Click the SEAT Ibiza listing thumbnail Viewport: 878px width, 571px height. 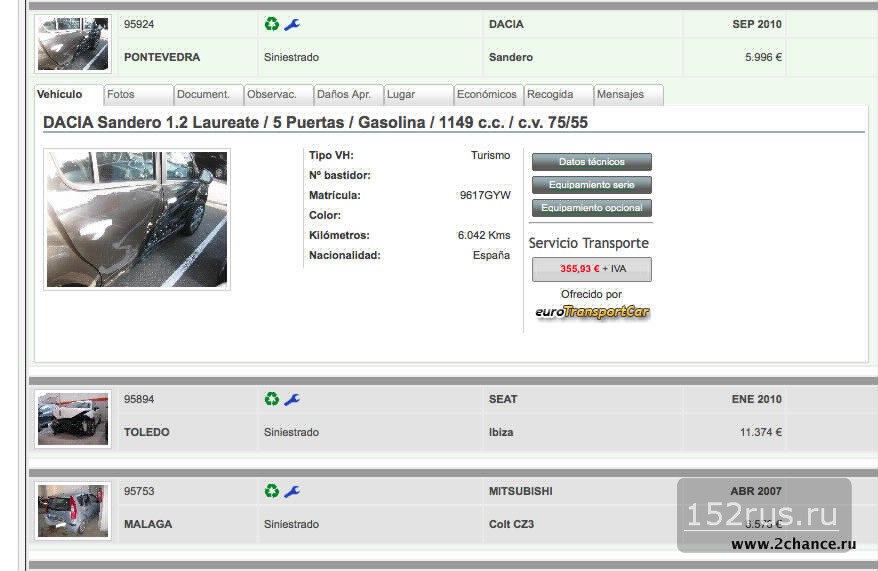(x=73, y=417)
